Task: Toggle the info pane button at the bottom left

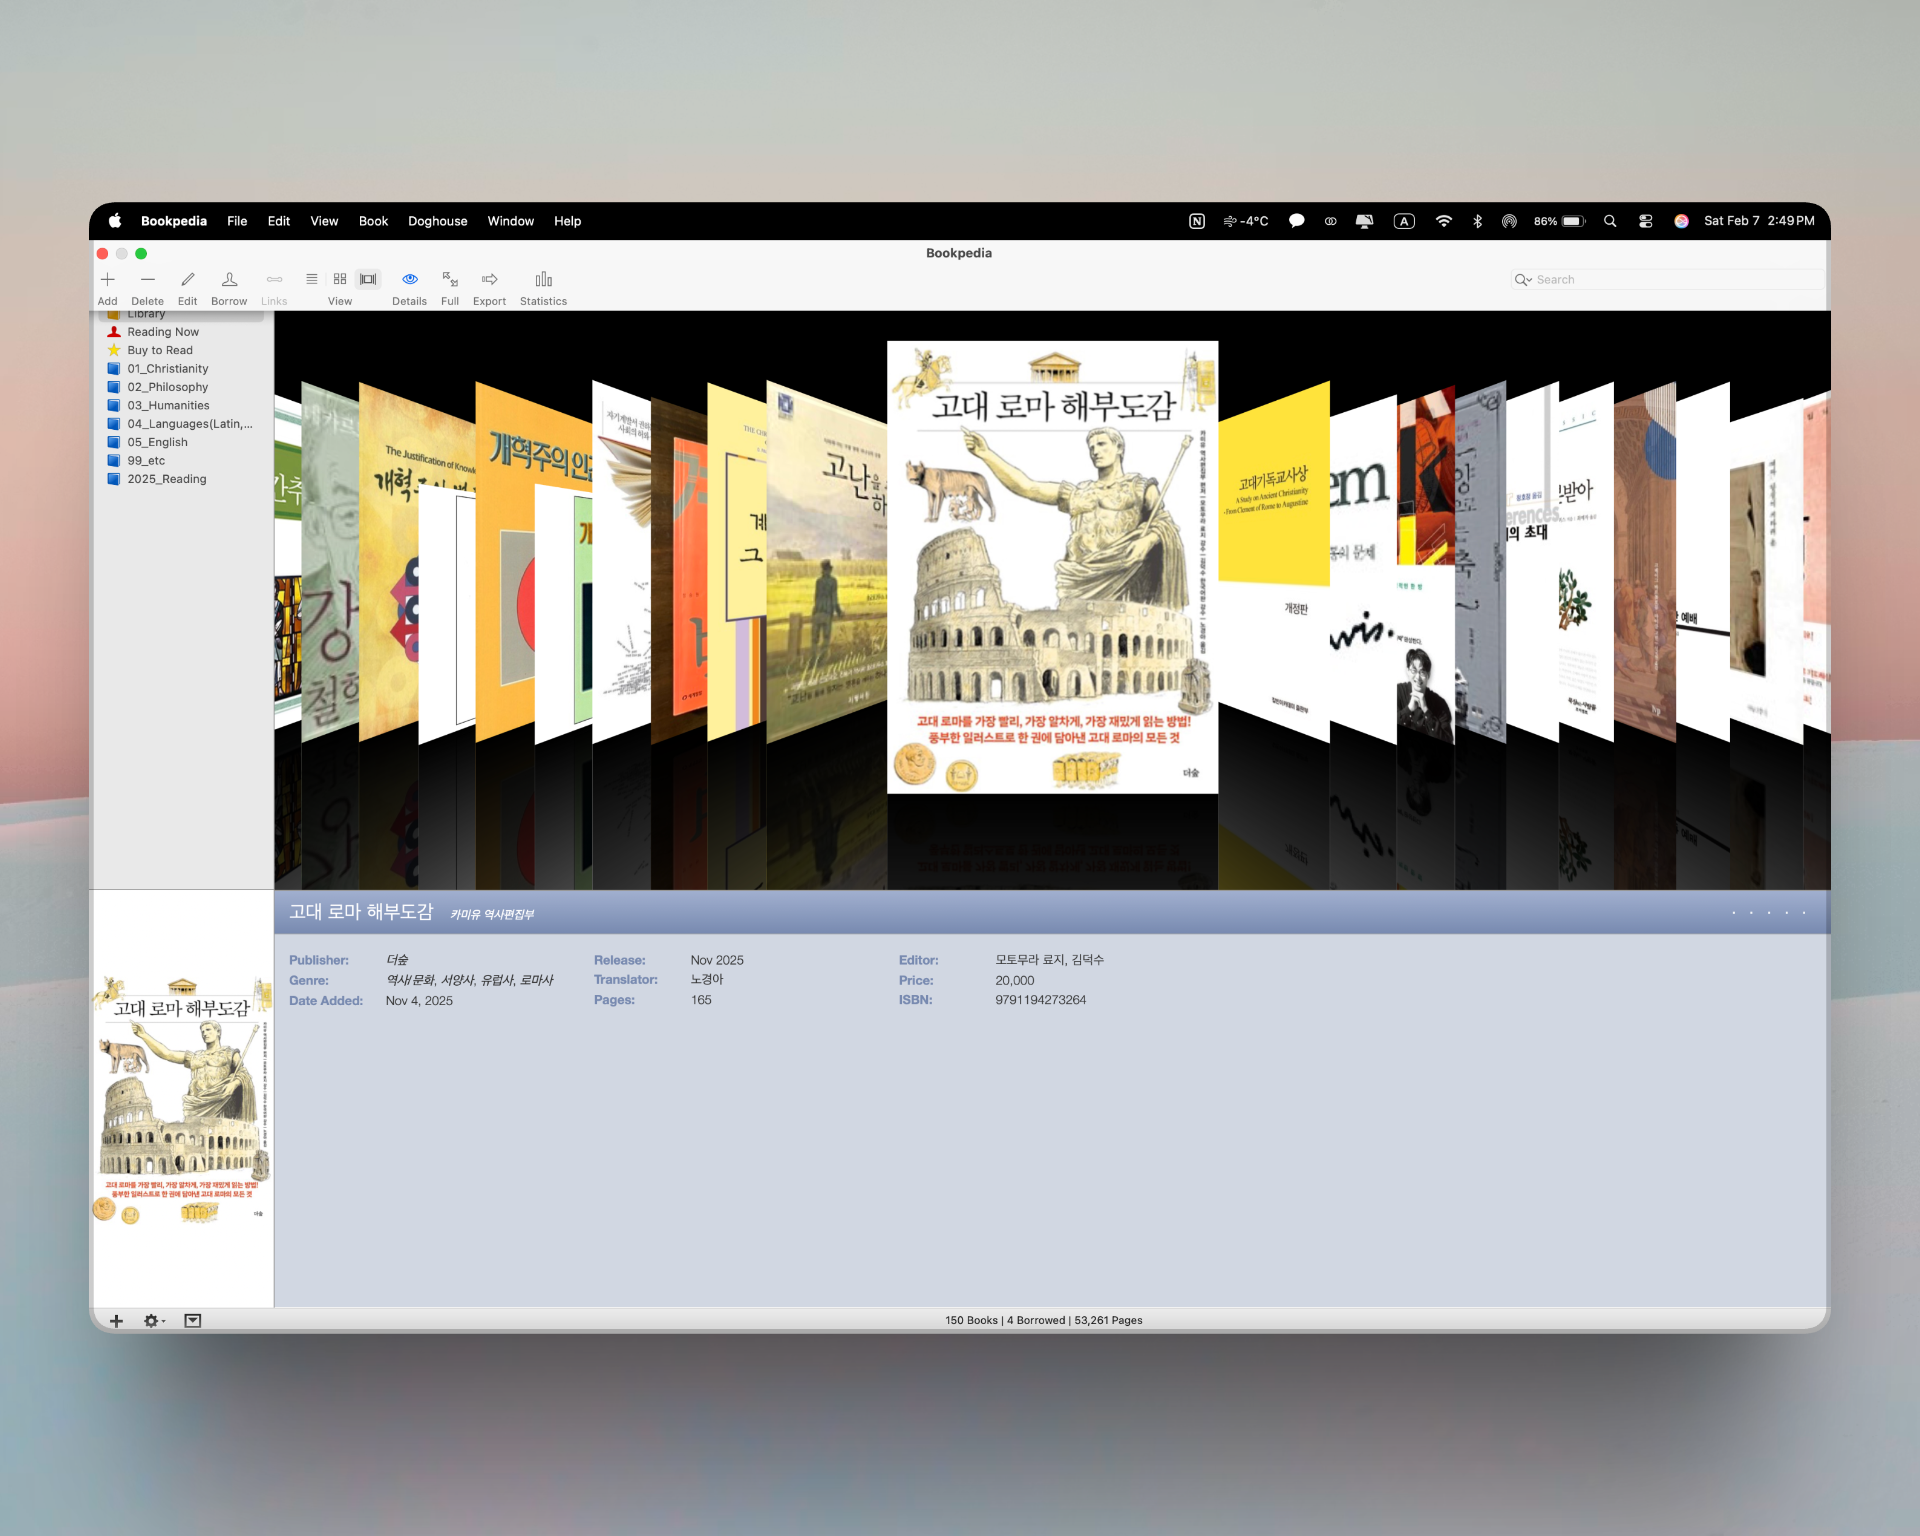Action: (193, 1321)
